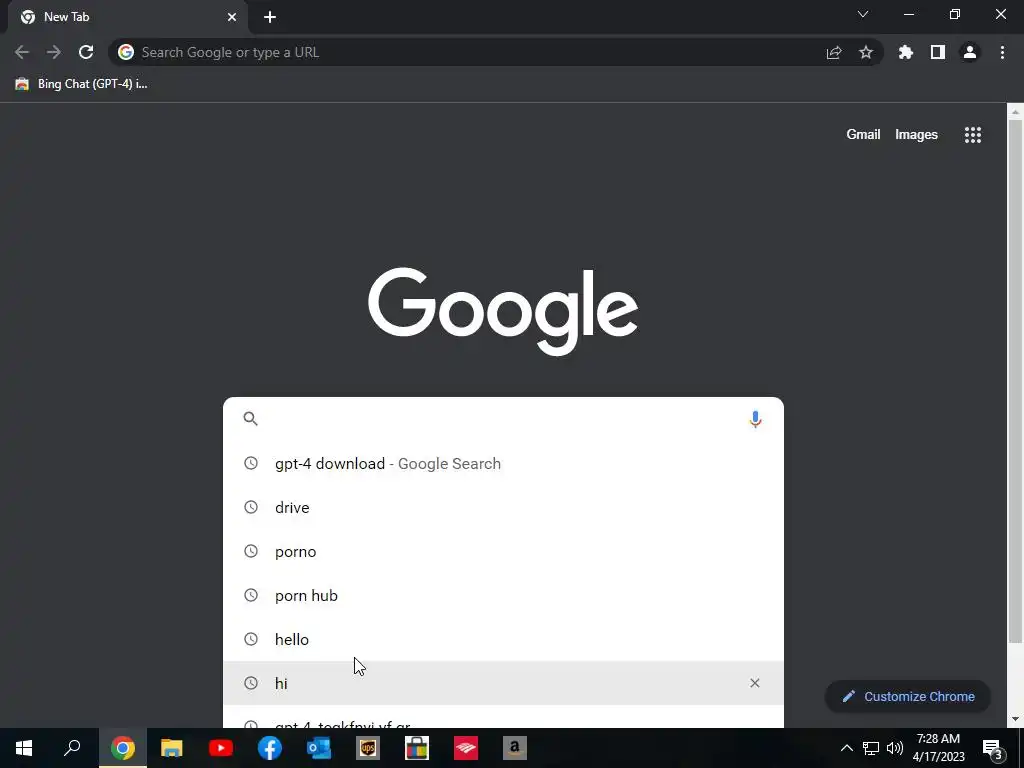Open tab search chevron in title bar
This screenshot has height=768, width=1024.
[x=863, y=14]
